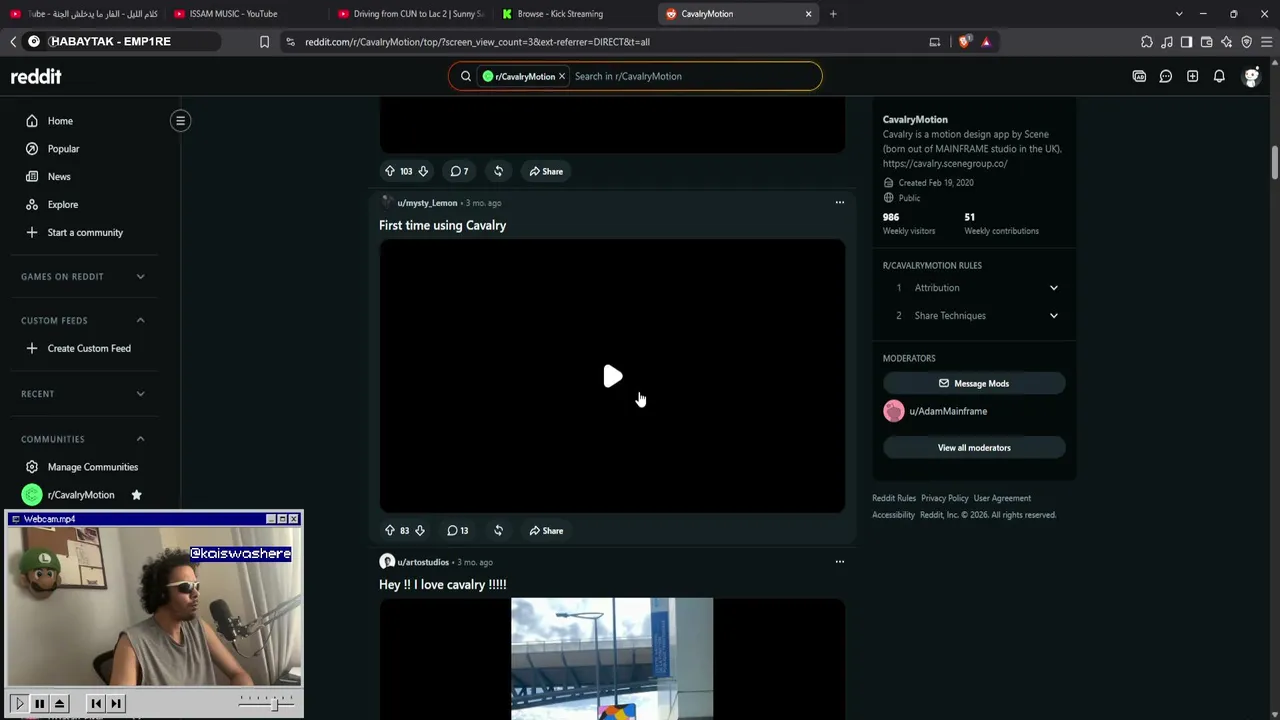
Task: Switch to the Driving from CUN to Lac 2 tab
Action: 410,14
